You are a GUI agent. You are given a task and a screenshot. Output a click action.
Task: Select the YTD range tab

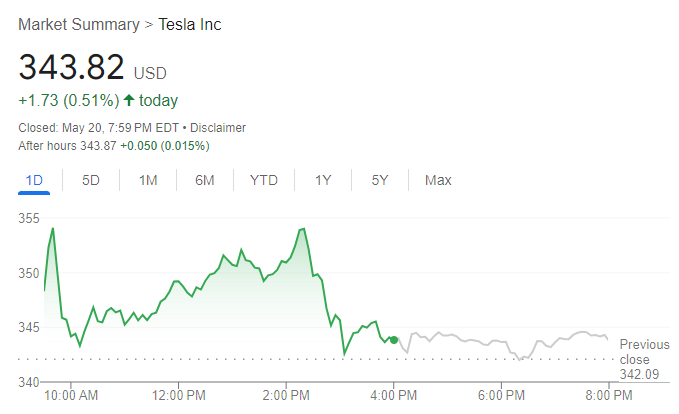[264, 180]
